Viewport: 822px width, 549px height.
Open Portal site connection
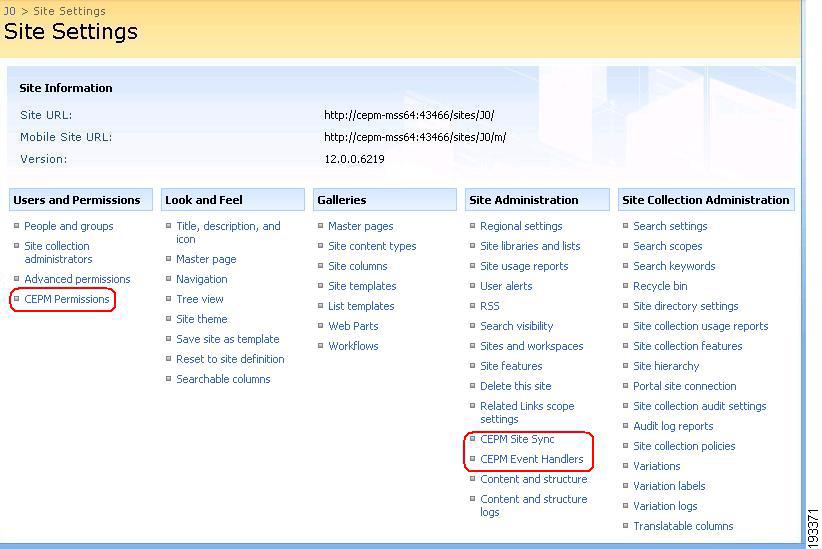point(685,386)
